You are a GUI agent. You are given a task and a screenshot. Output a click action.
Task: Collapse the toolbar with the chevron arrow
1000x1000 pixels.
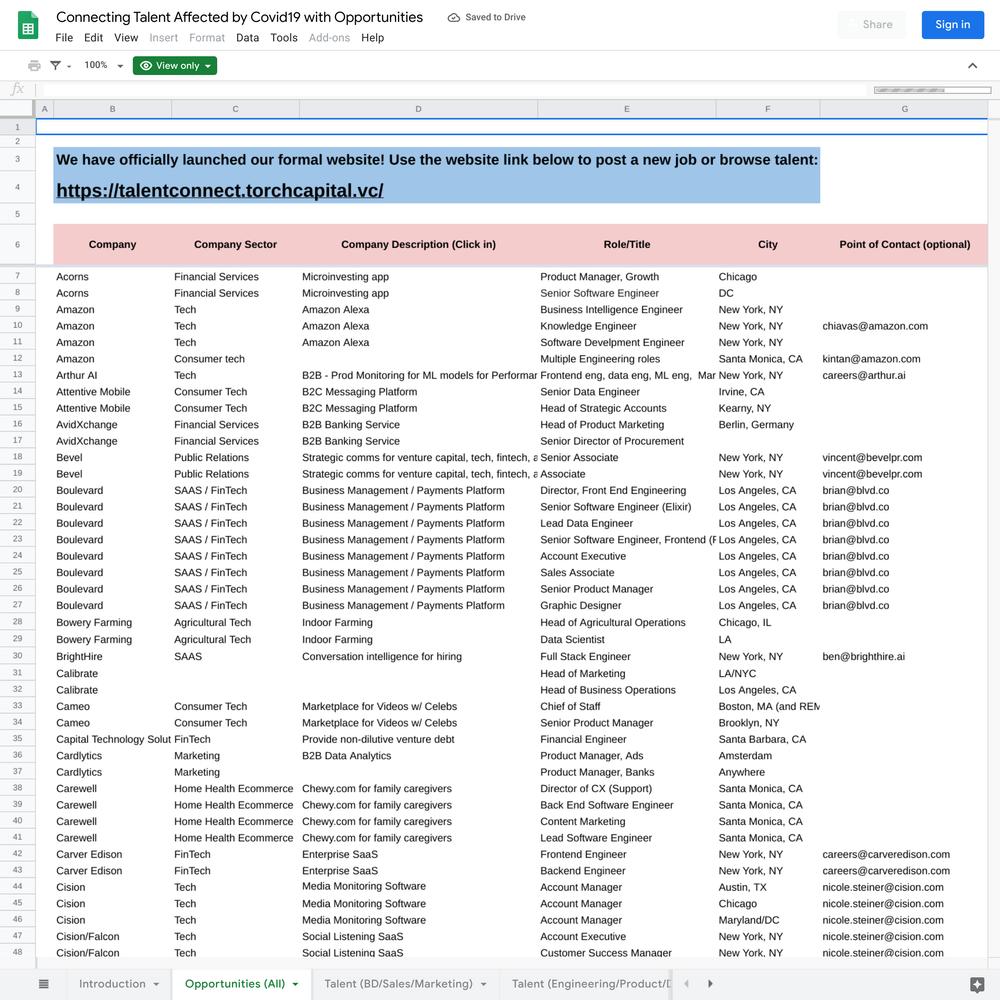click(972, 66)
